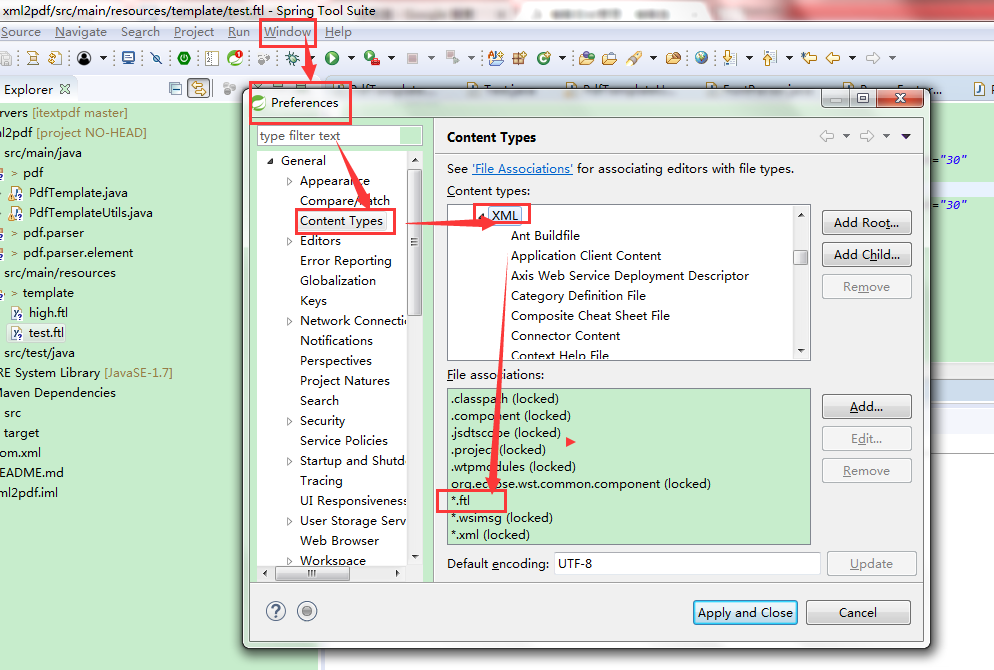The height and width of the screenshot is (670, 994).
Task: Expand the Security node
Action: pyautogui.click(x=289, y=422)
